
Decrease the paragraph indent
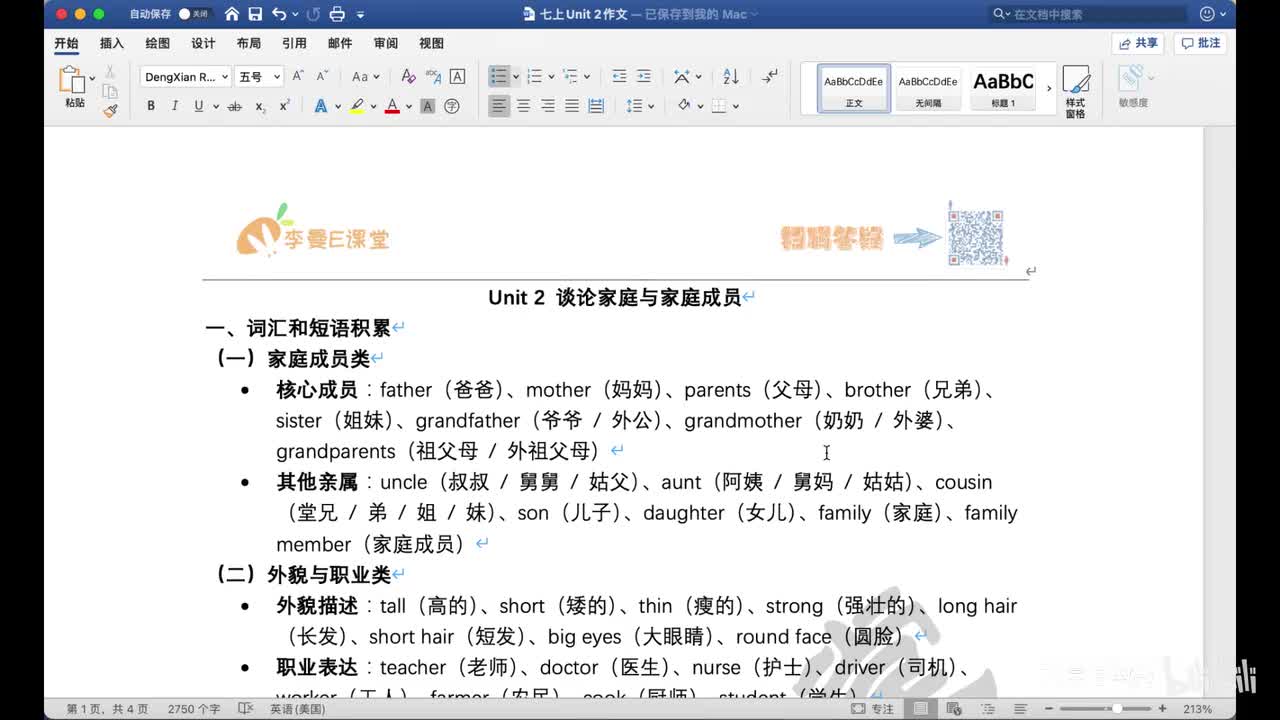tap(619, 76)
